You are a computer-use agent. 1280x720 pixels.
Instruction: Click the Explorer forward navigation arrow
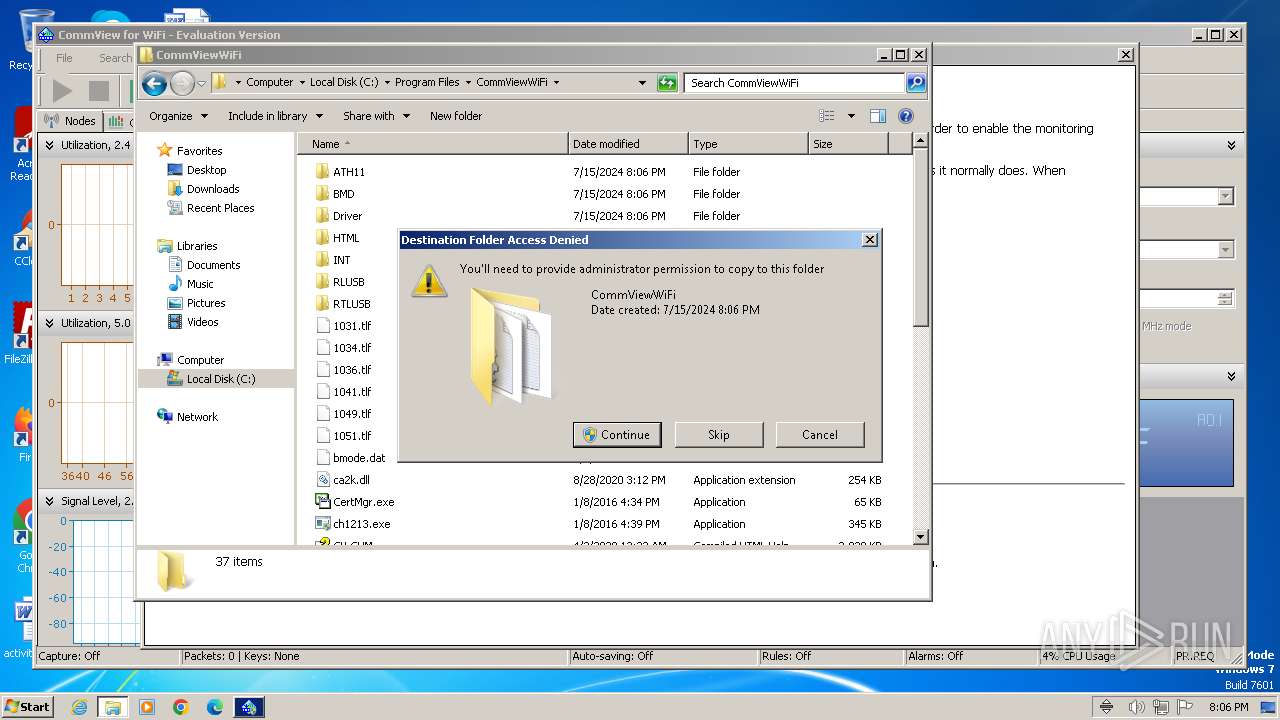tap(182, 83)
